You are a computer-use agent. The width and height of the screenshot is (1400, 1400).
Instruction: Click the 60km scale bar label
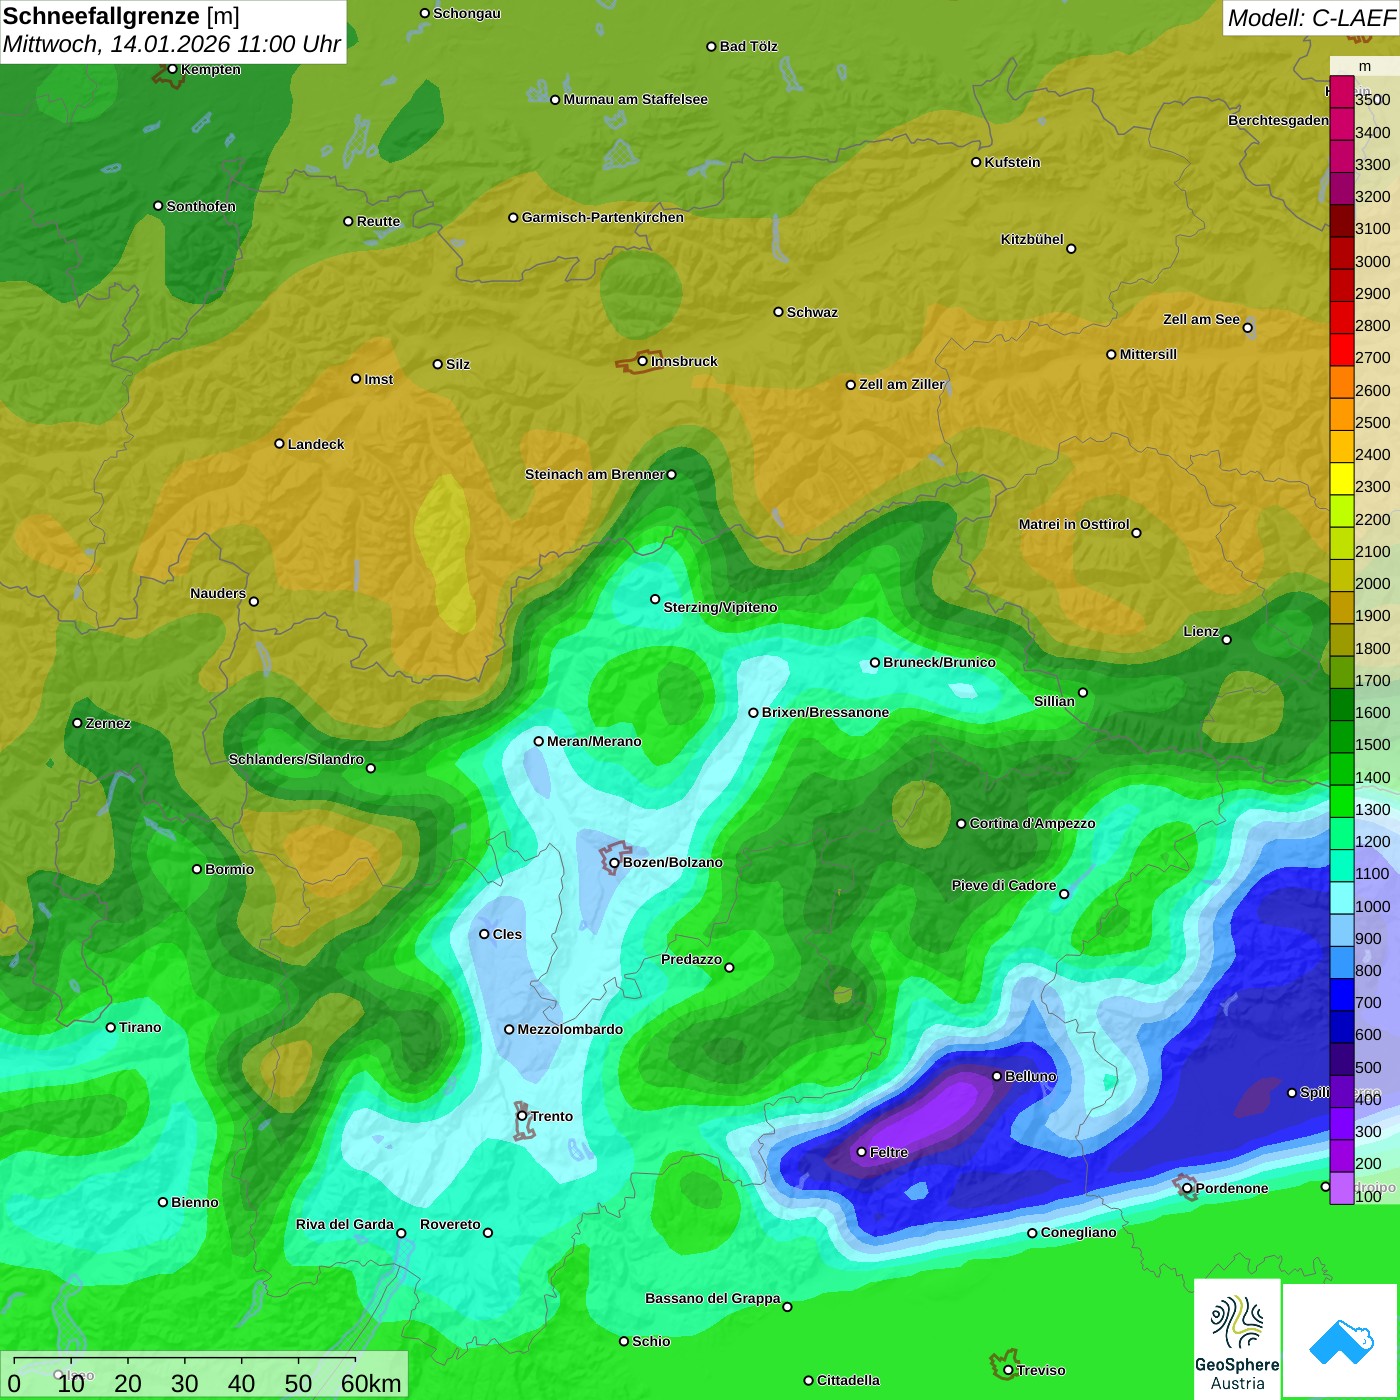(x=371, y=1383)
